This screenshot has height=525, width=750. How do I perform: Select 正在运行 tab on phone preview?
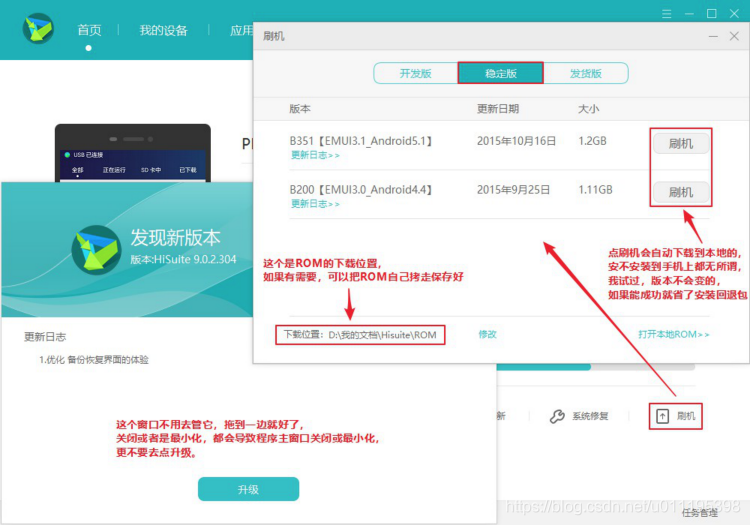[x=114, y=170]
